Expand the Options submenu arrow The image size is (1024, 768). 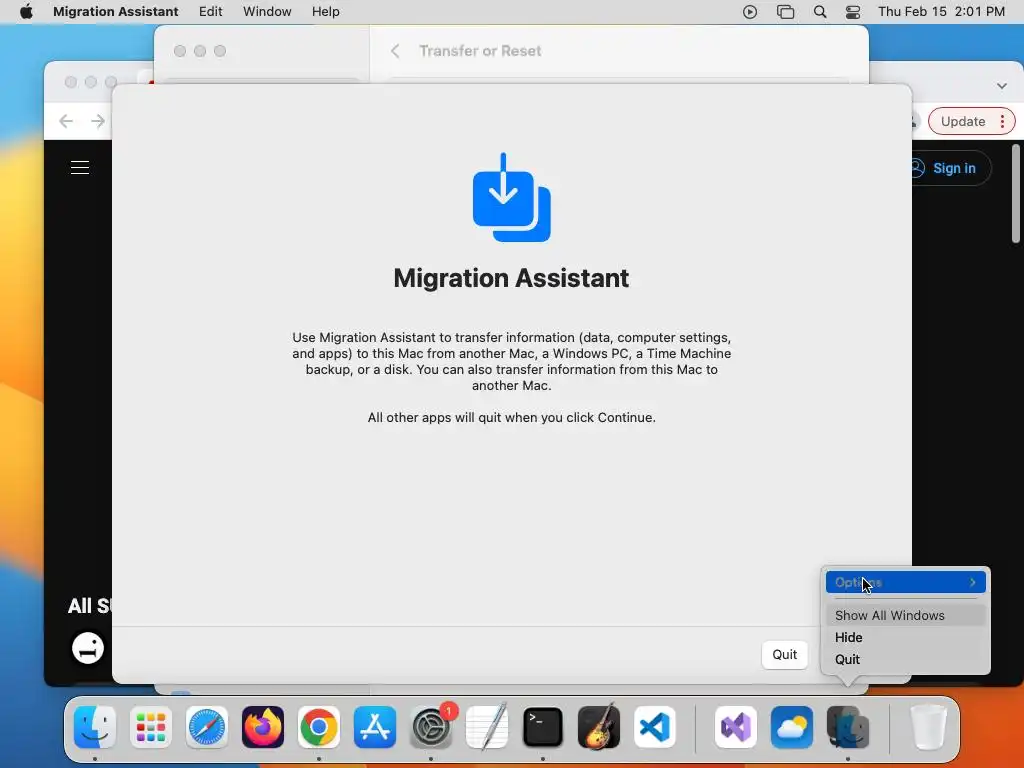pyautogui.click(x=972, y=583)
